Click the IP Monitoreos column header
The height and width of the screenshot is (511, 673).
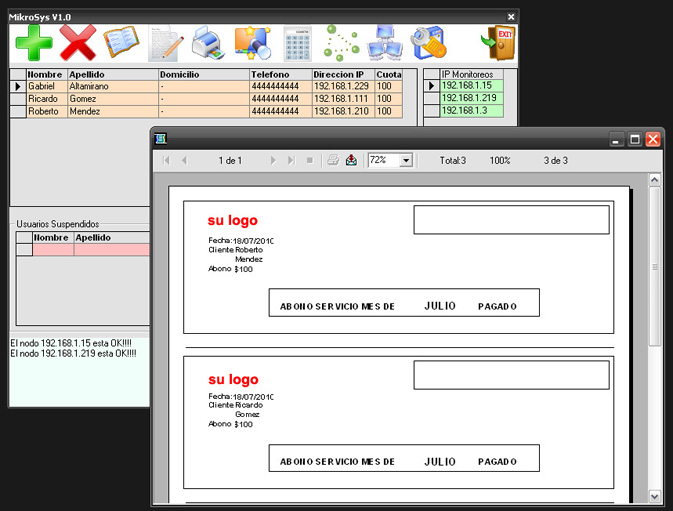[x=471, y=75]
